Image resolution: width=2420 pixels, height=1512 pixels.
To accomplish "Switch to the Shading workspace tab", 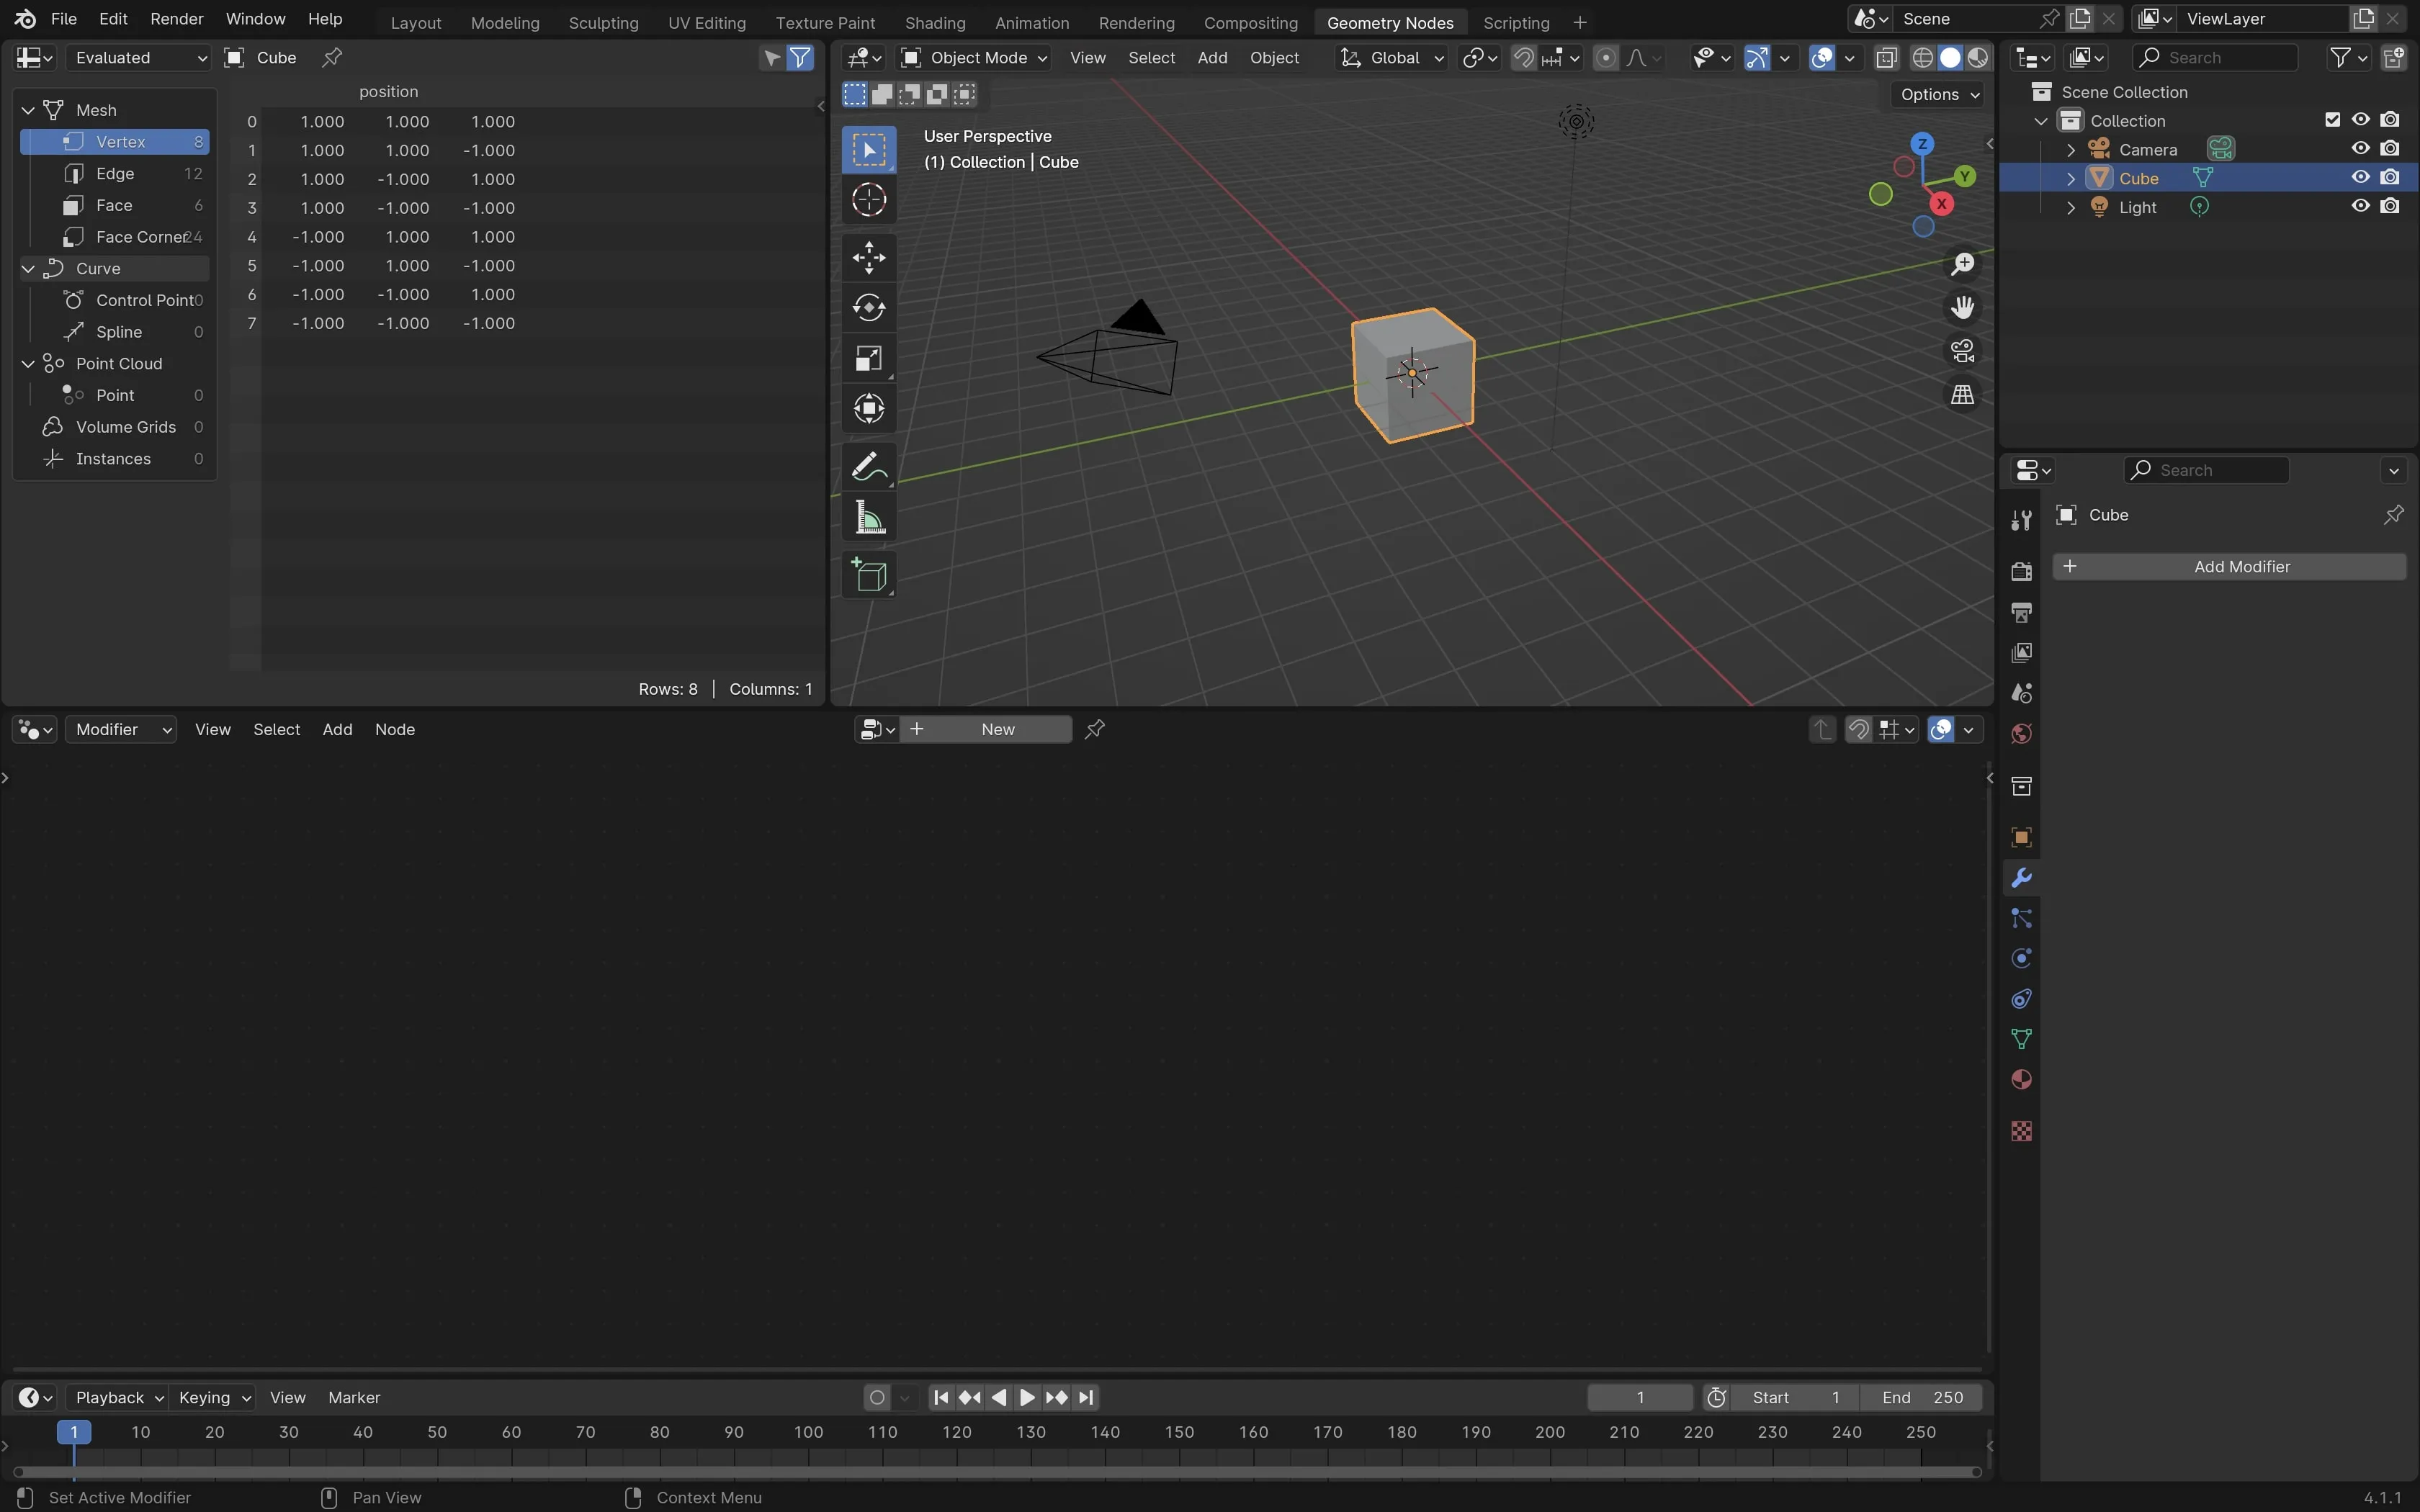I will pos(934,22).
